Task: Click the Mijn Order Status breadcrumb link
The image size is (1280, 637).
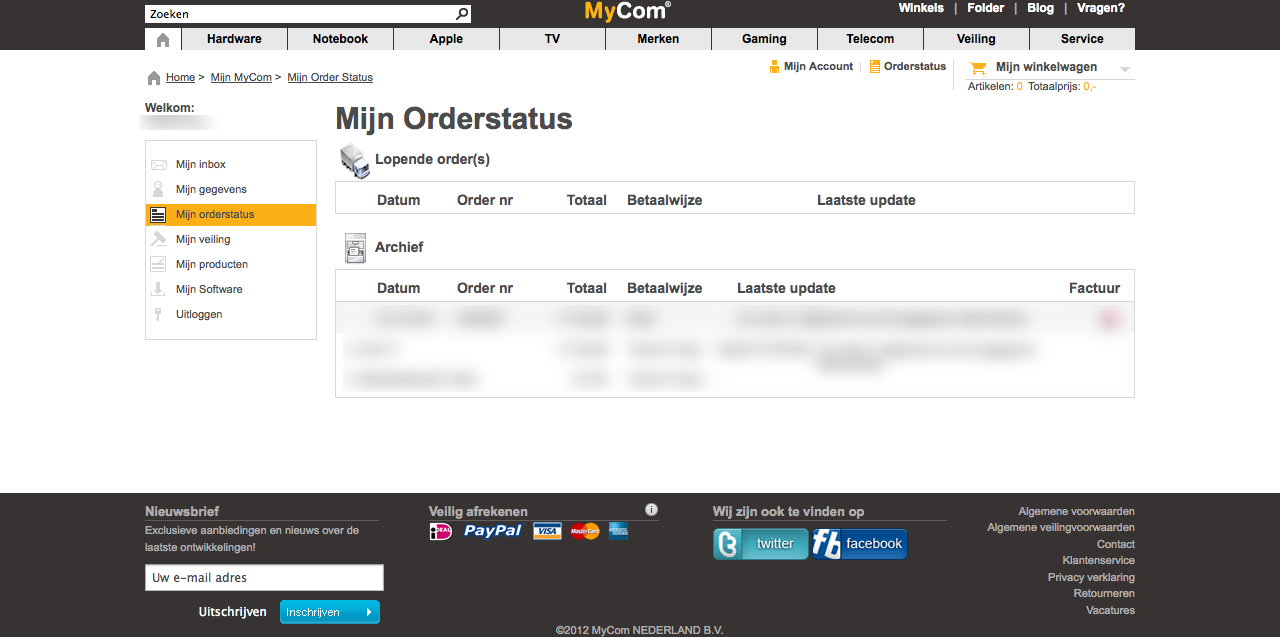Action: tap(330, 77)
